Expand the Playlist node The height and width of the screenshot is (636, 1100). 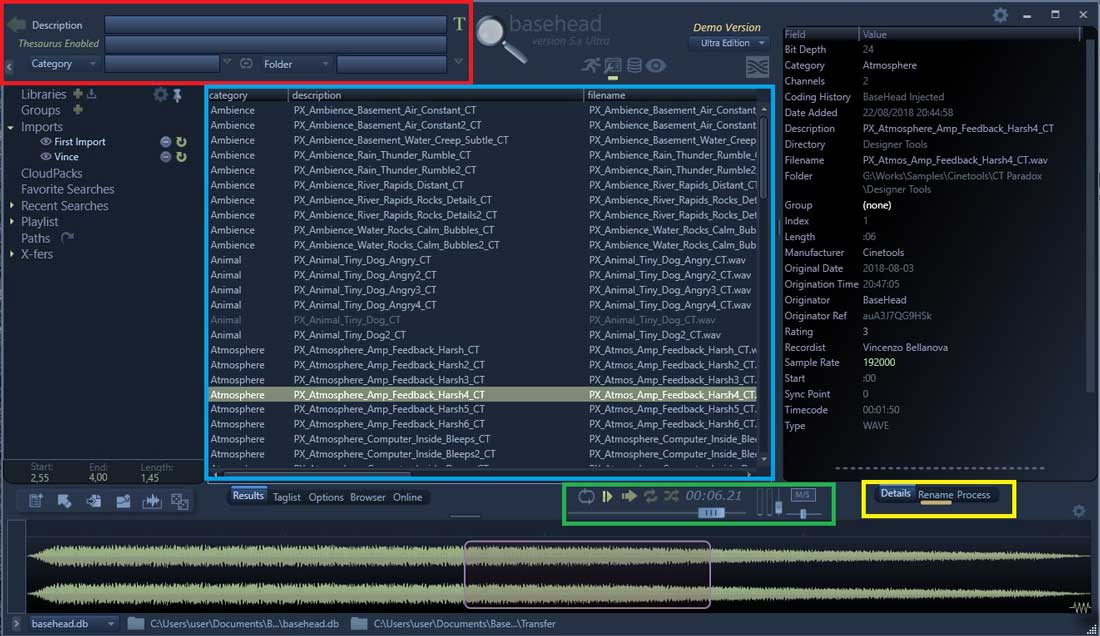(11, 222)
